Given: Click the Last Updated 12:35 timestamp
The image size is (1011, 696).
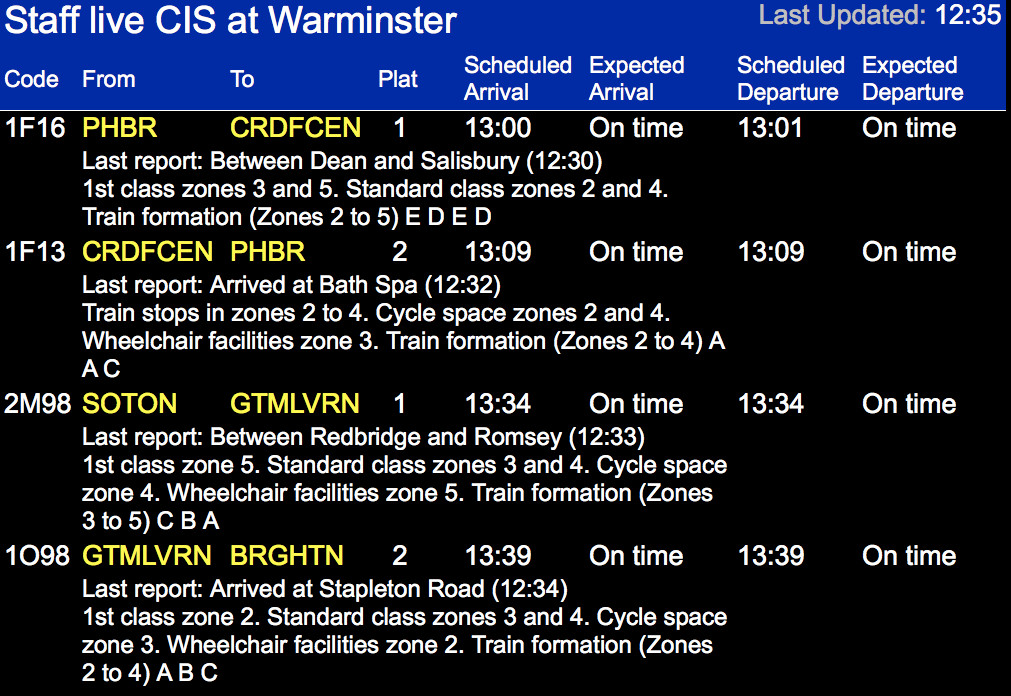Looking at the screenshot, I should (x=879, y=15).
